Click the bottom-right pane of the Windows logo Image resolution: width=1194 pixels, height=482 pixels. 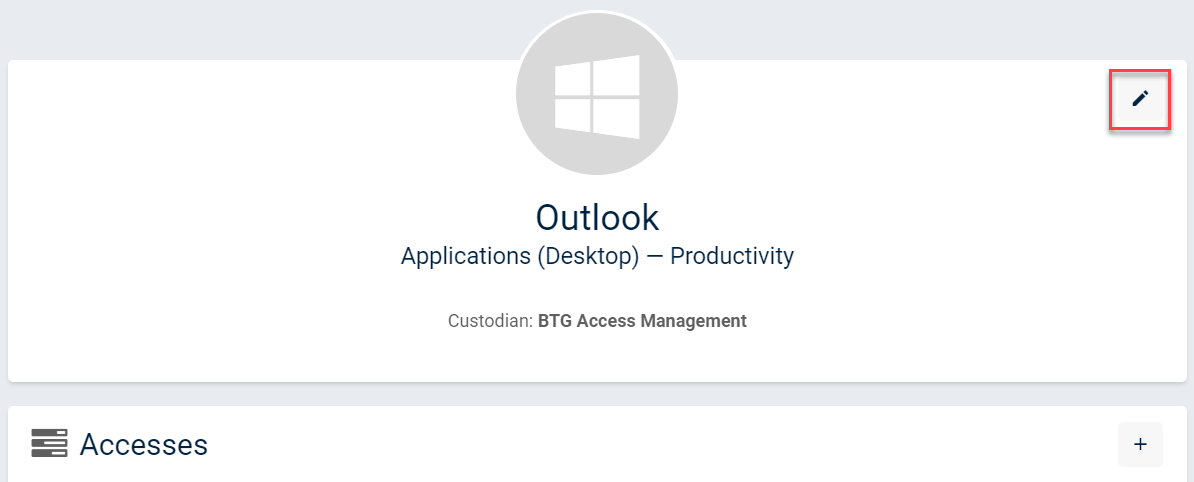pyautogui.click(x=617, y=118)
